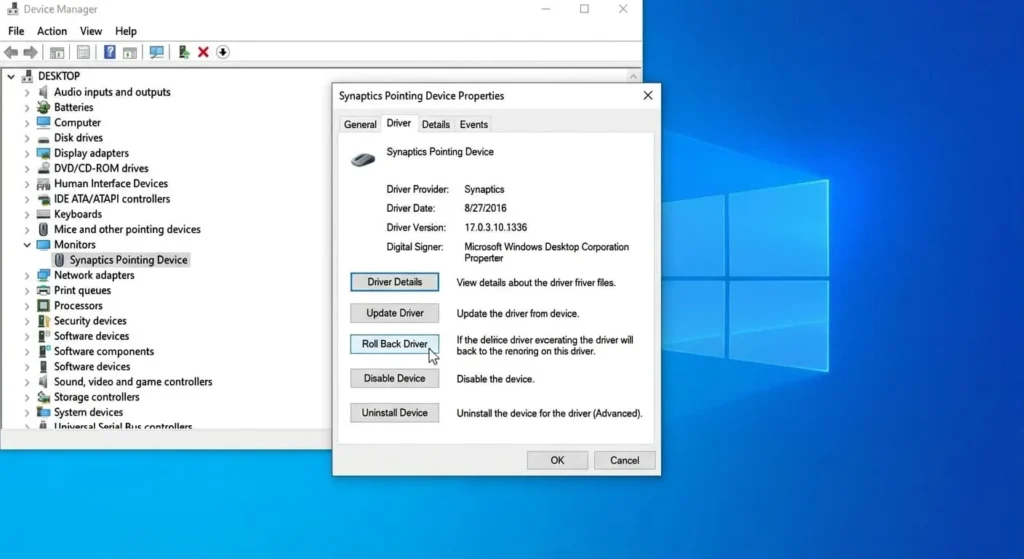The image size is (1024, 559).
Task: Click the Disk drives category icon
Action: click(43, 138)
